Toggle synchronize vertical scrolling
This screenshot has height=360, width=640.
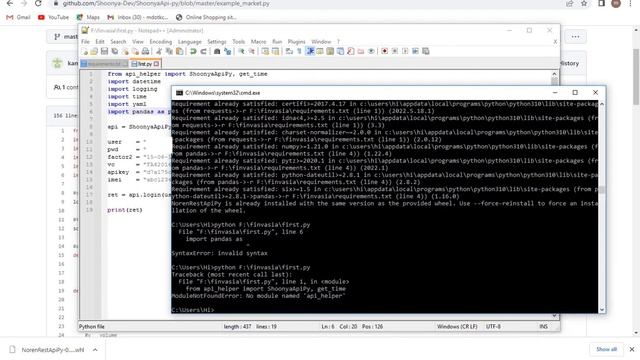265,51
